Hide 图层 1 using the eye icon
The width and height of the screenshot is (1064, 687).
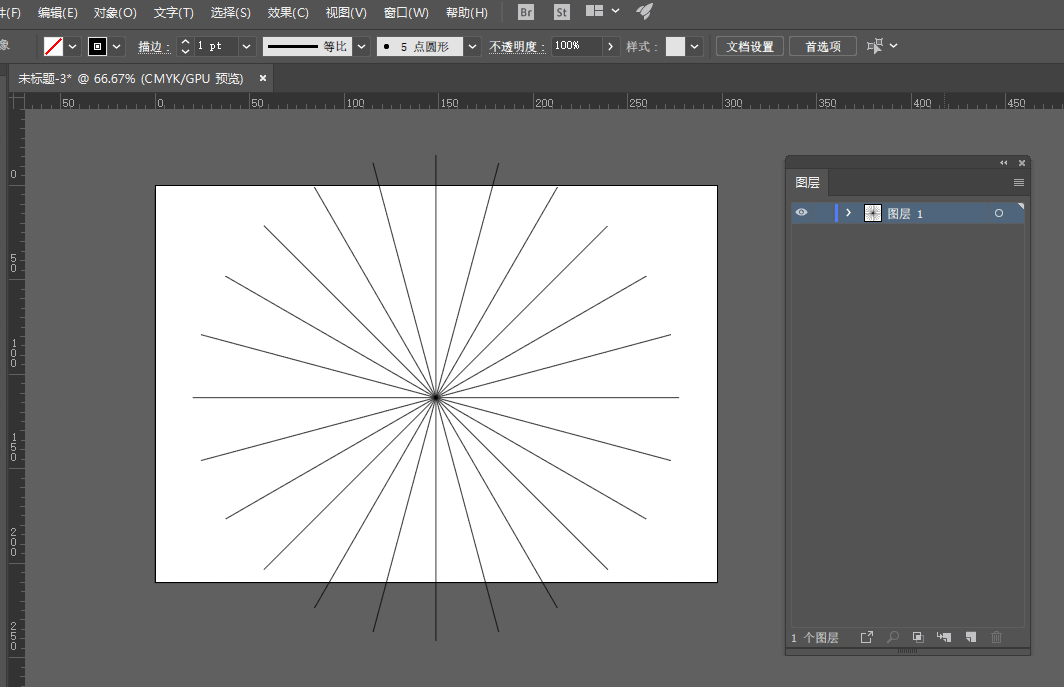coord(801,212)
